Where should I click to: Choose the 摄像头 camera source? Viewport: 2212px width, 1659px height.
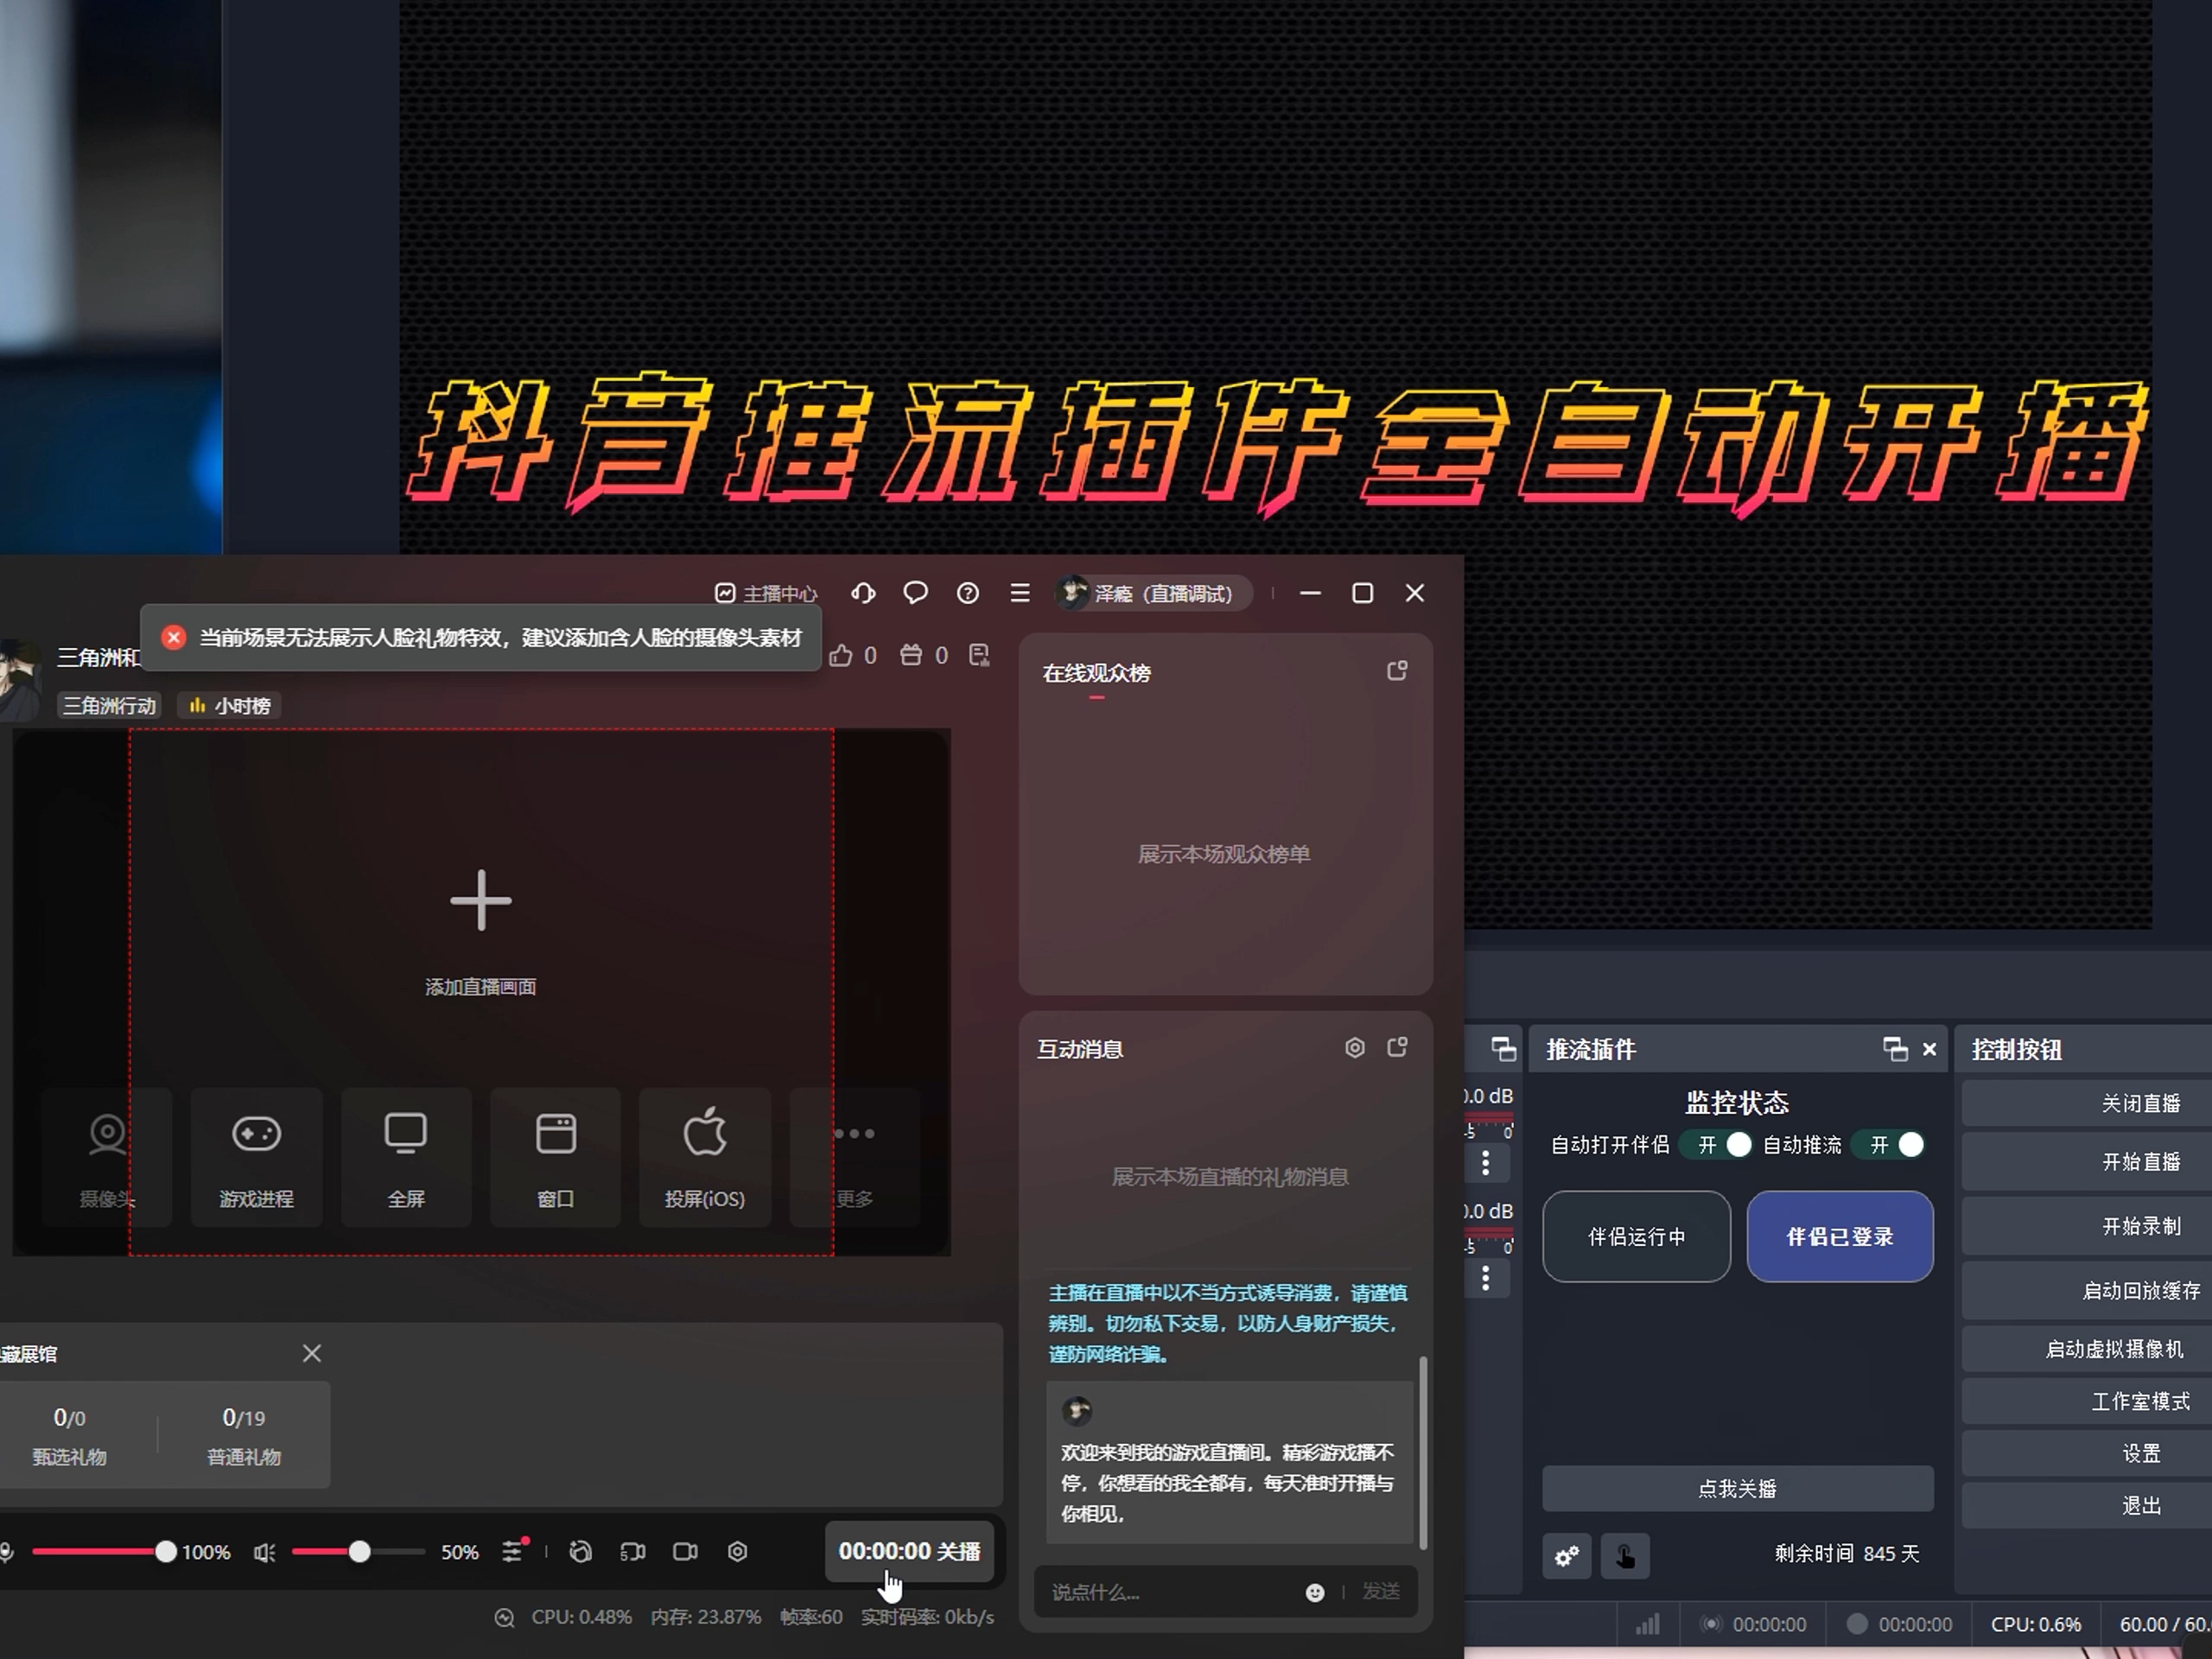107,1157
